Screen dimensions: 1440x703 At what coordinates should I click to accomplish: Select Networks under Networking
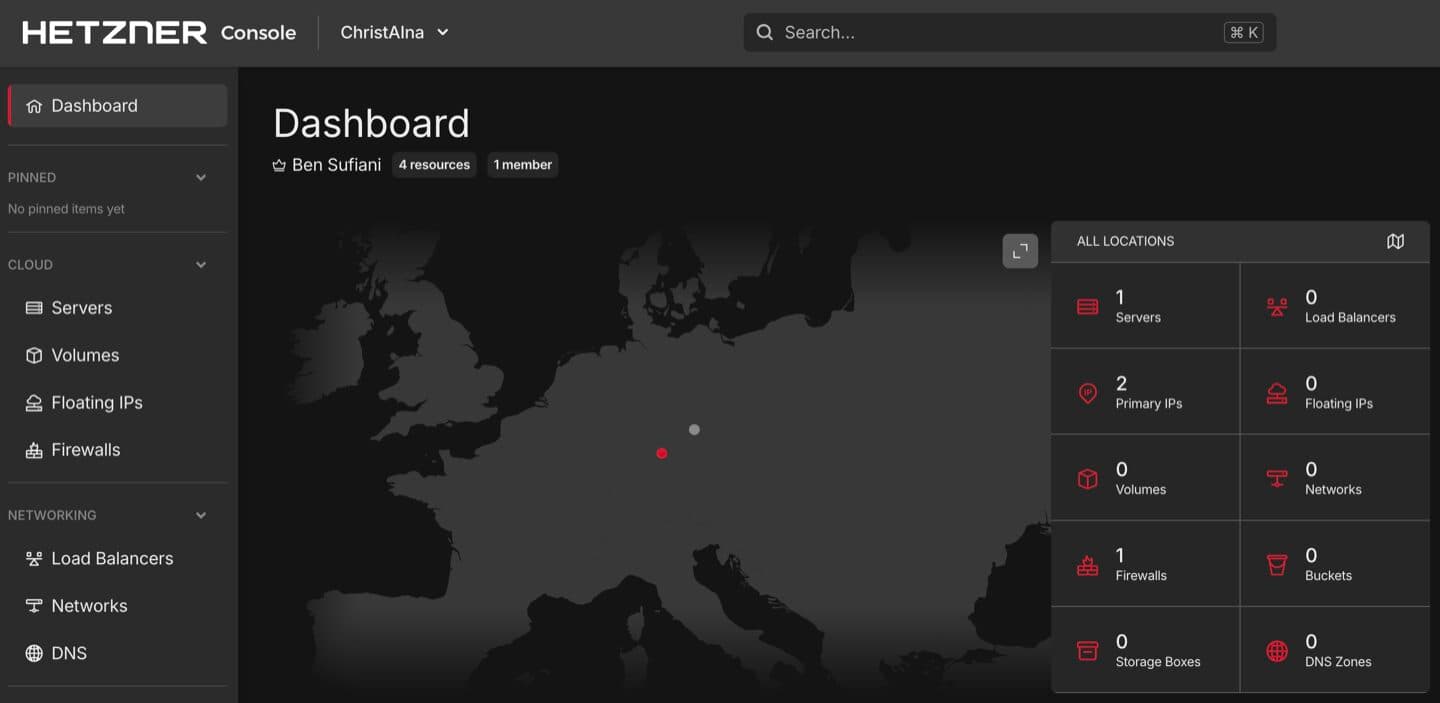[x=89, y=605]
